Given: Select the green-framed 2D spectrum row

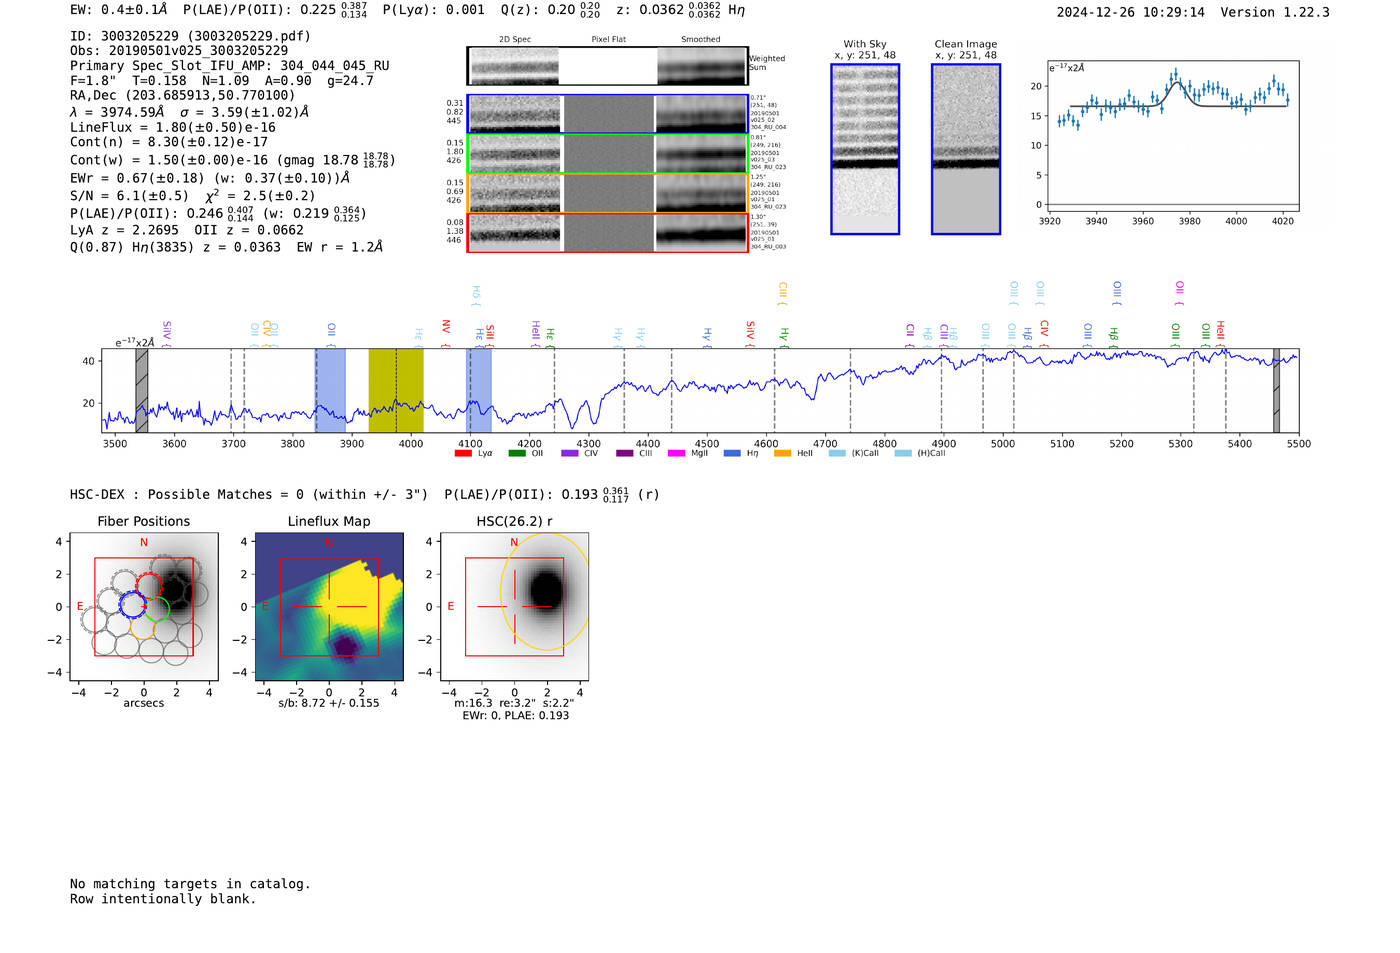Looking at the screenshot, I should (x=608, y=154).
